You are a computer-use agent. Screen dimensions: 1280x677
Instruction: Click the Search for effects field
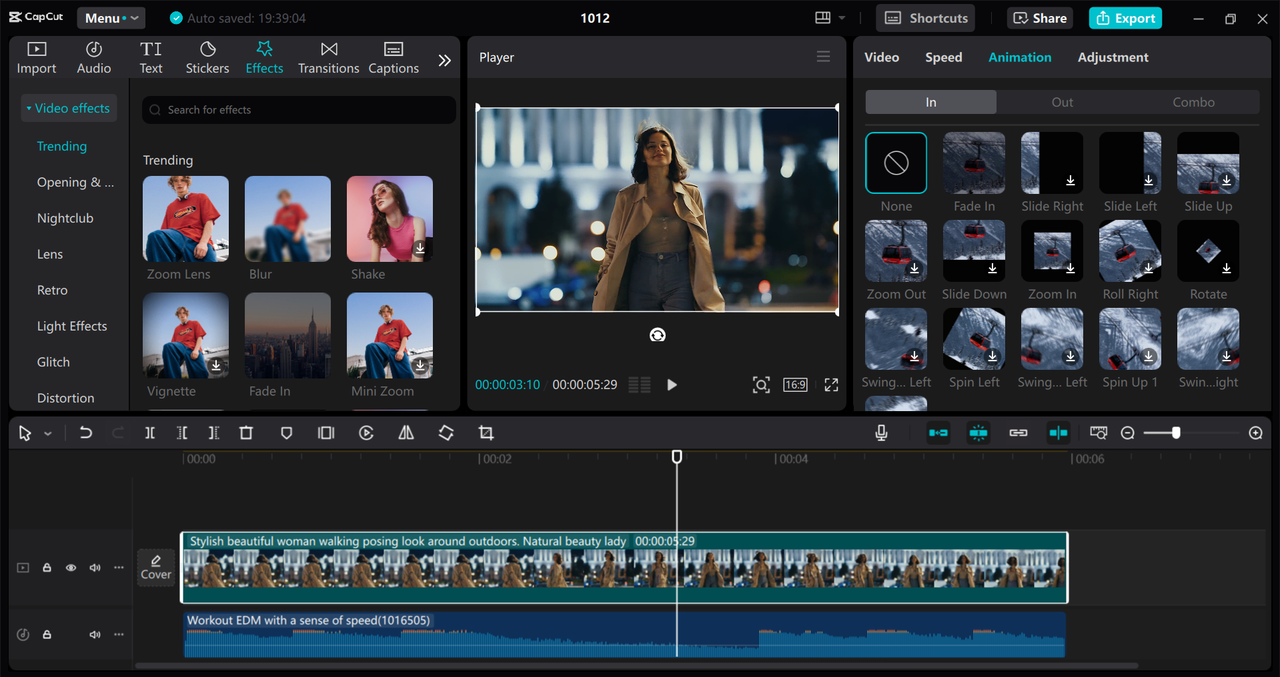coord(298,110)
